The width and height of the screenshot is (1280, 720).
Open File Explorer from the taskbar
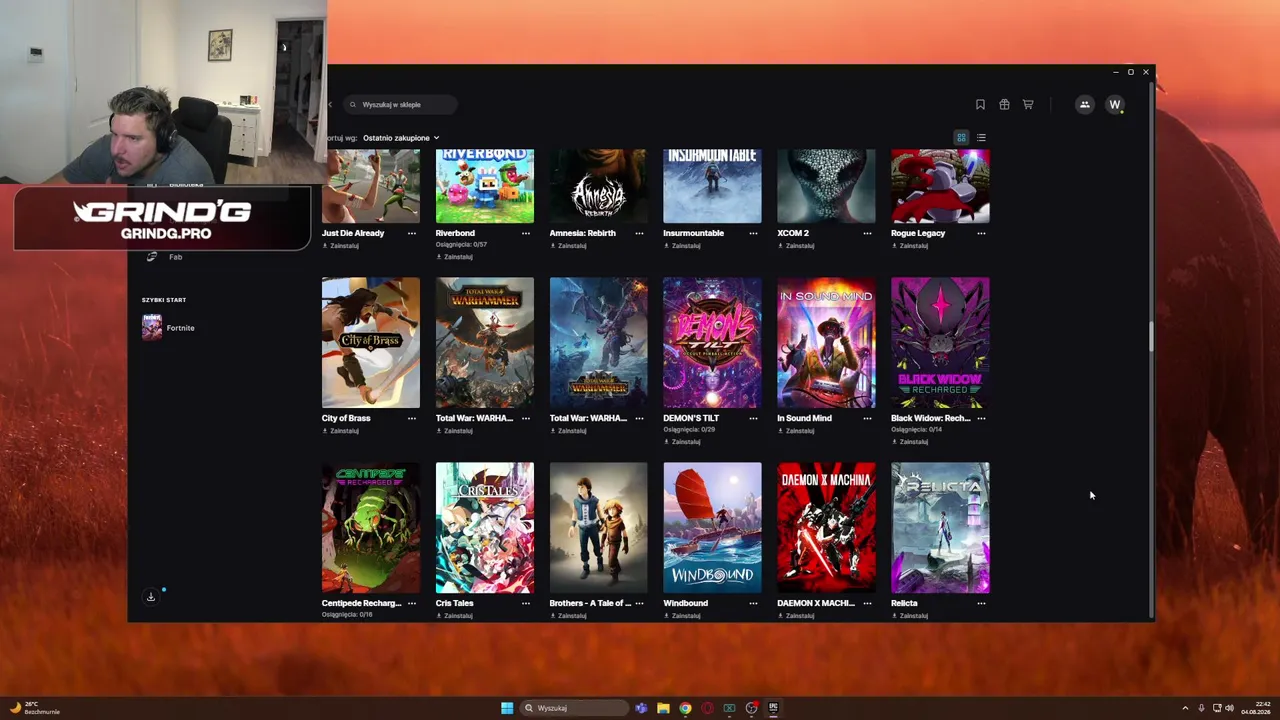tap(663, 708)
